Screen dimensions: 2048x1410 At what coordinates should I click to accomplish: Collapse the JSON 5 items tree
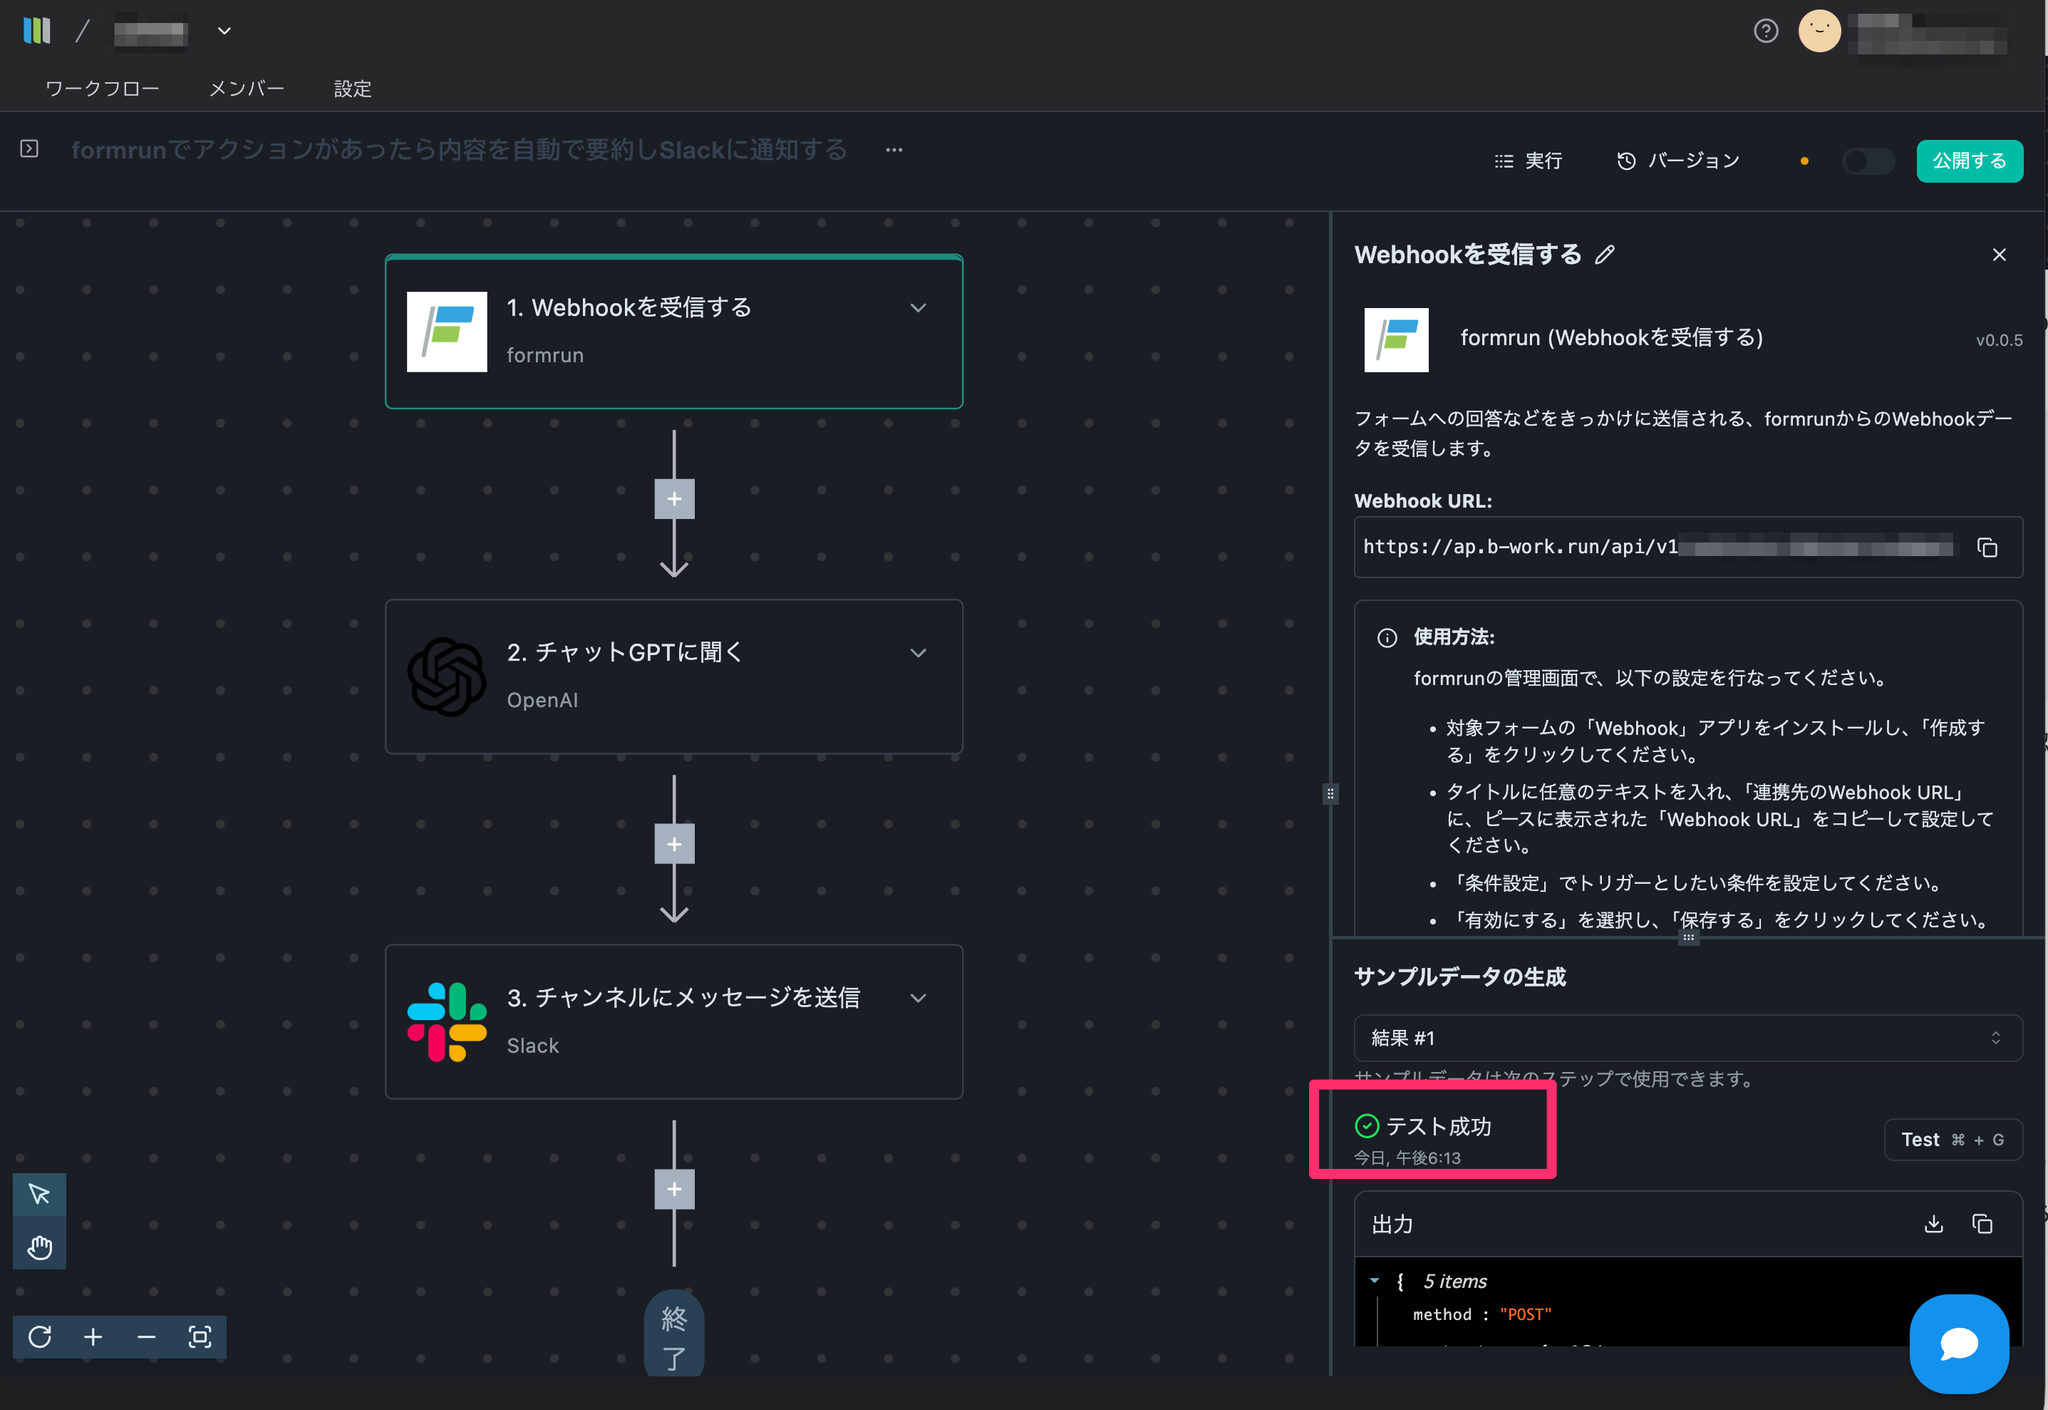[1374, 1281]
